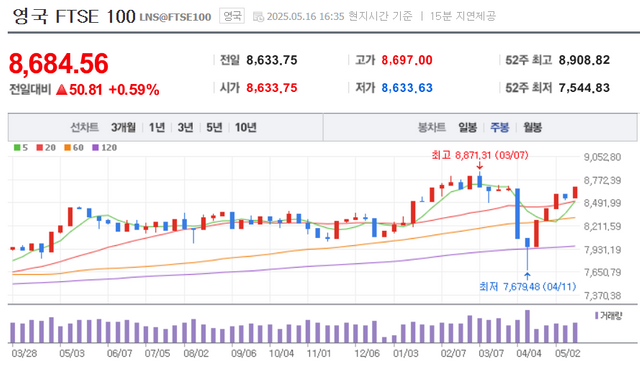Select the 일봉 candle chart

[x=467, y=127]
